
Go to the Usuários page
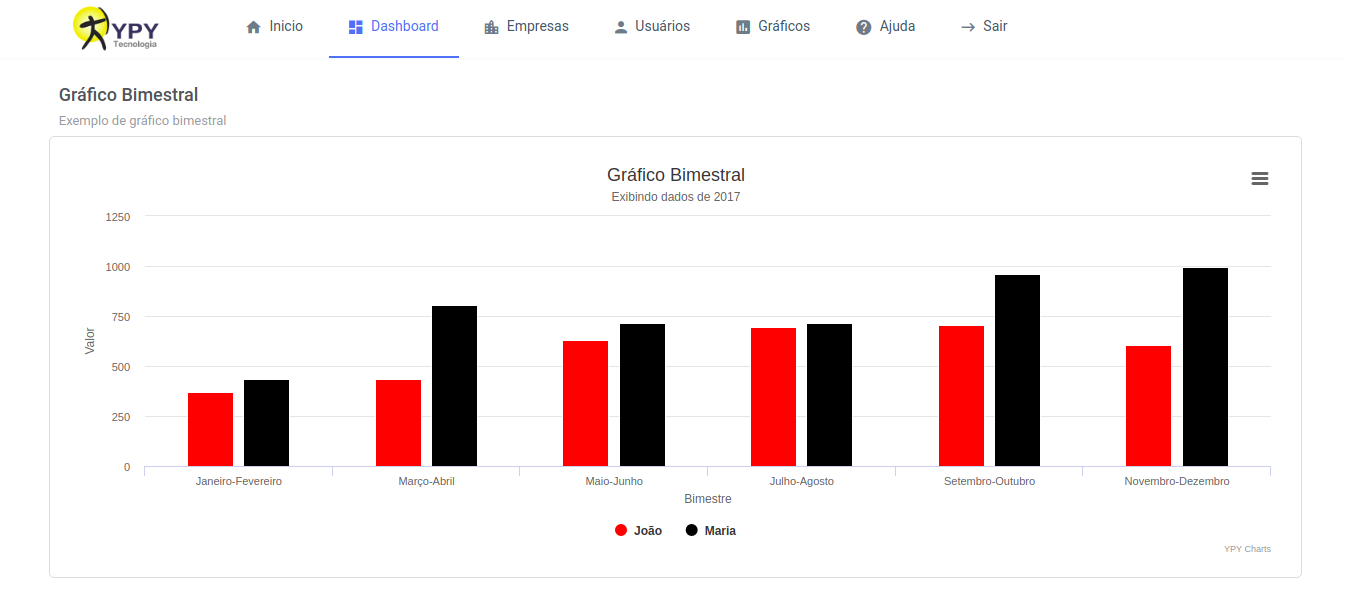point(652,27)
